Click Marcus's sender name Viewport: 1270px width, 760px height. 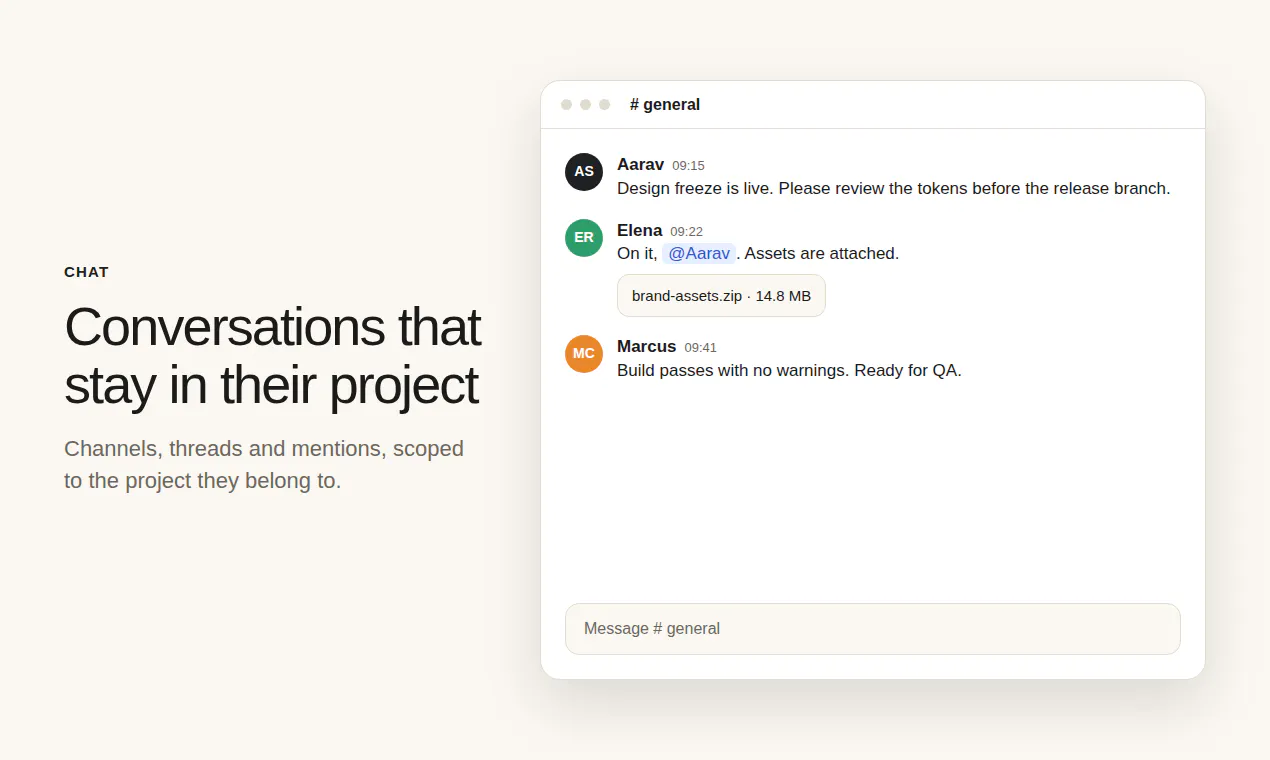[x=646, y=346]
